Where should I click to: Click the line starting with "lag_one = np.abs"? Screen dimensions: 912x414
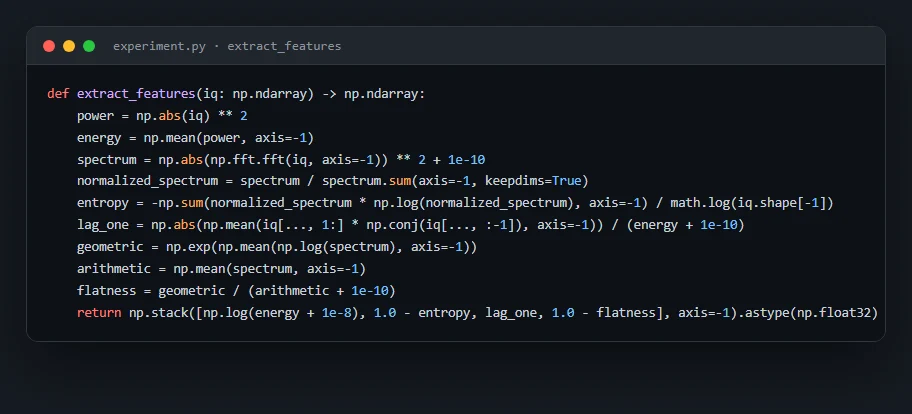click(x=411, y=225)
